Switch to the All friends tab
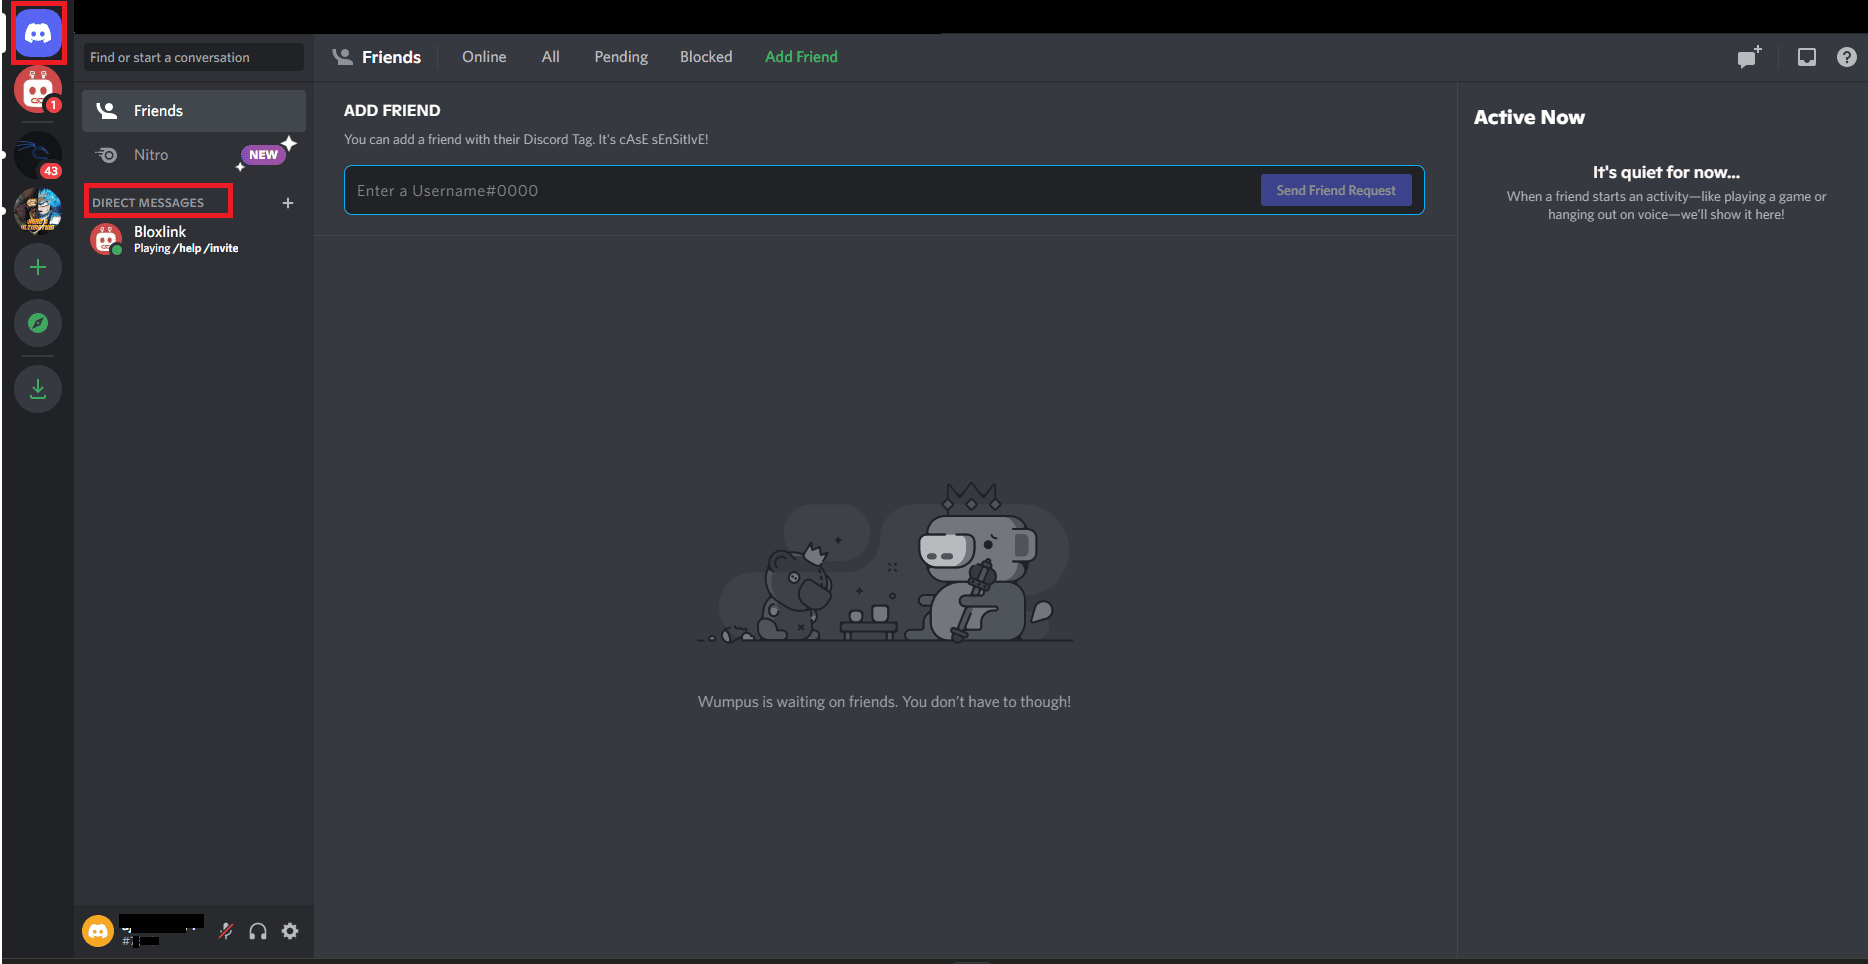Screen dimensions: 1868x964 tap(551, 57)
